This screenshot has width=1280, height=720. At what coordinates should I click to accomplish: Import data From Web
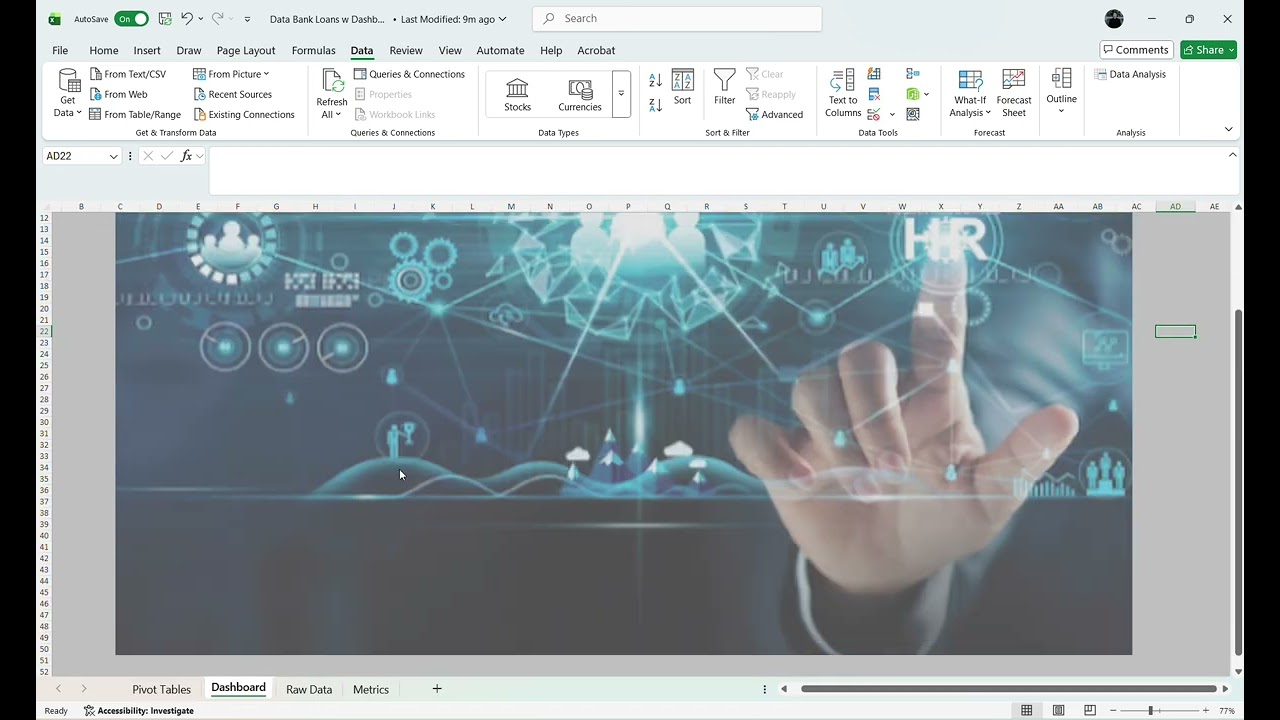click(118, 94)
